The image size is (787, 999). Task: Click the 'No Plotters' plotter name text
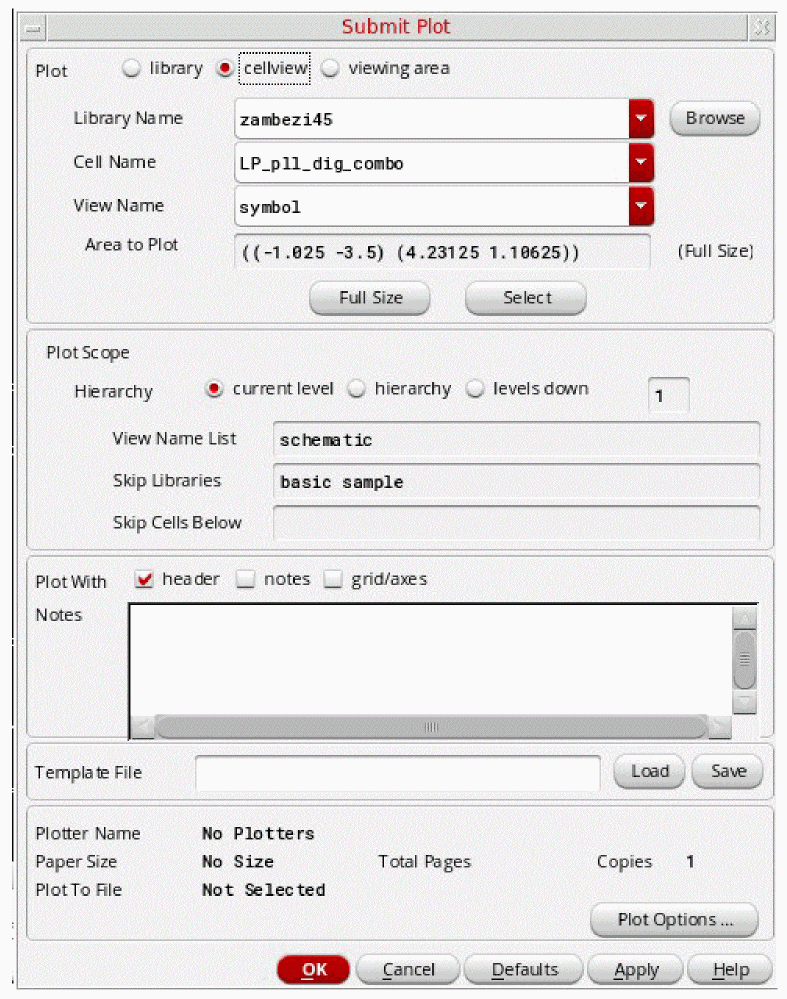tap(258, 833)
